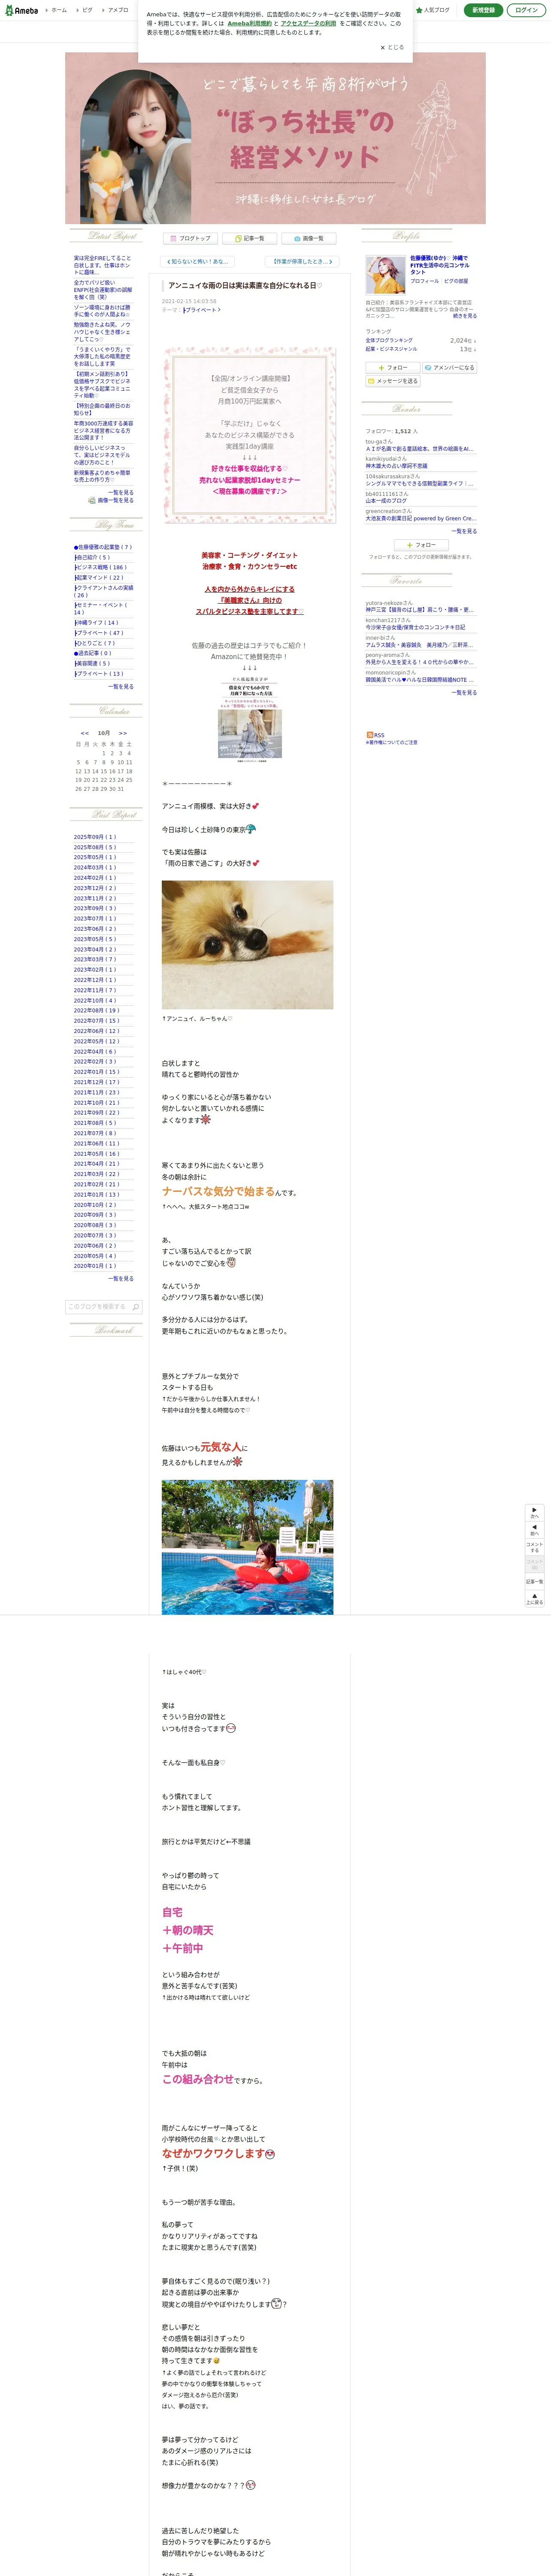Go to previous month in calendar
Screen dimensions: 551x2576
85,733
